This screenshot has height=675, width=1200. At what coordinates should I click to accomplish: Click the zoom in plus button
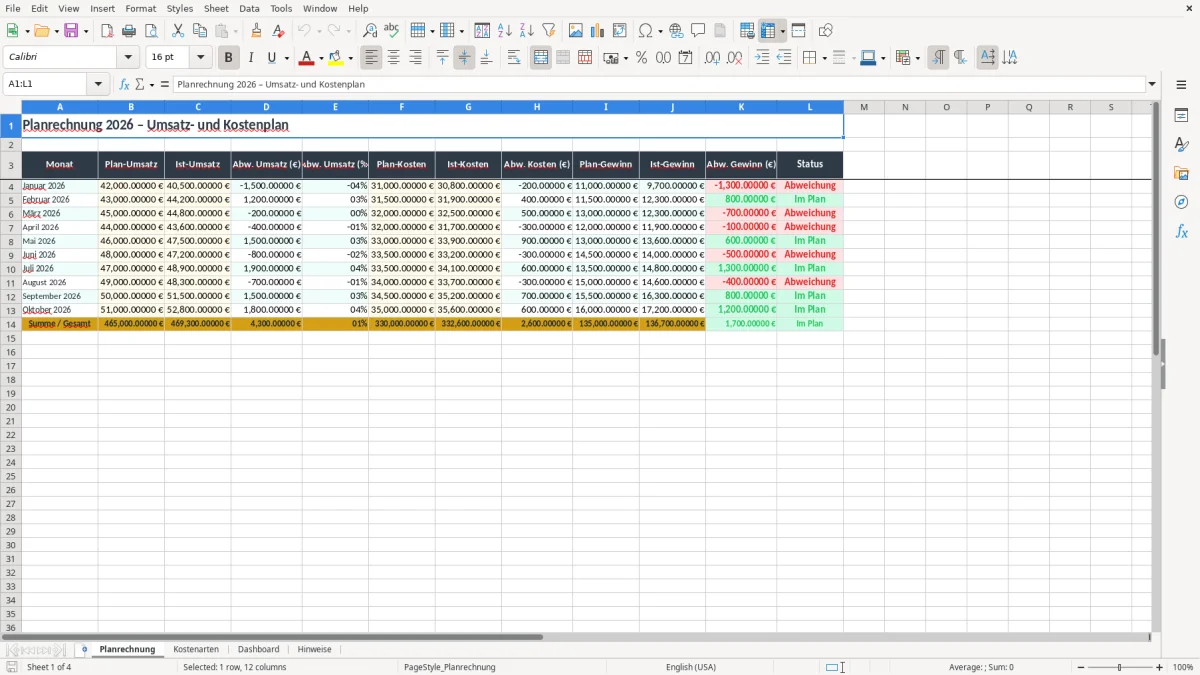pos(1160,667)
